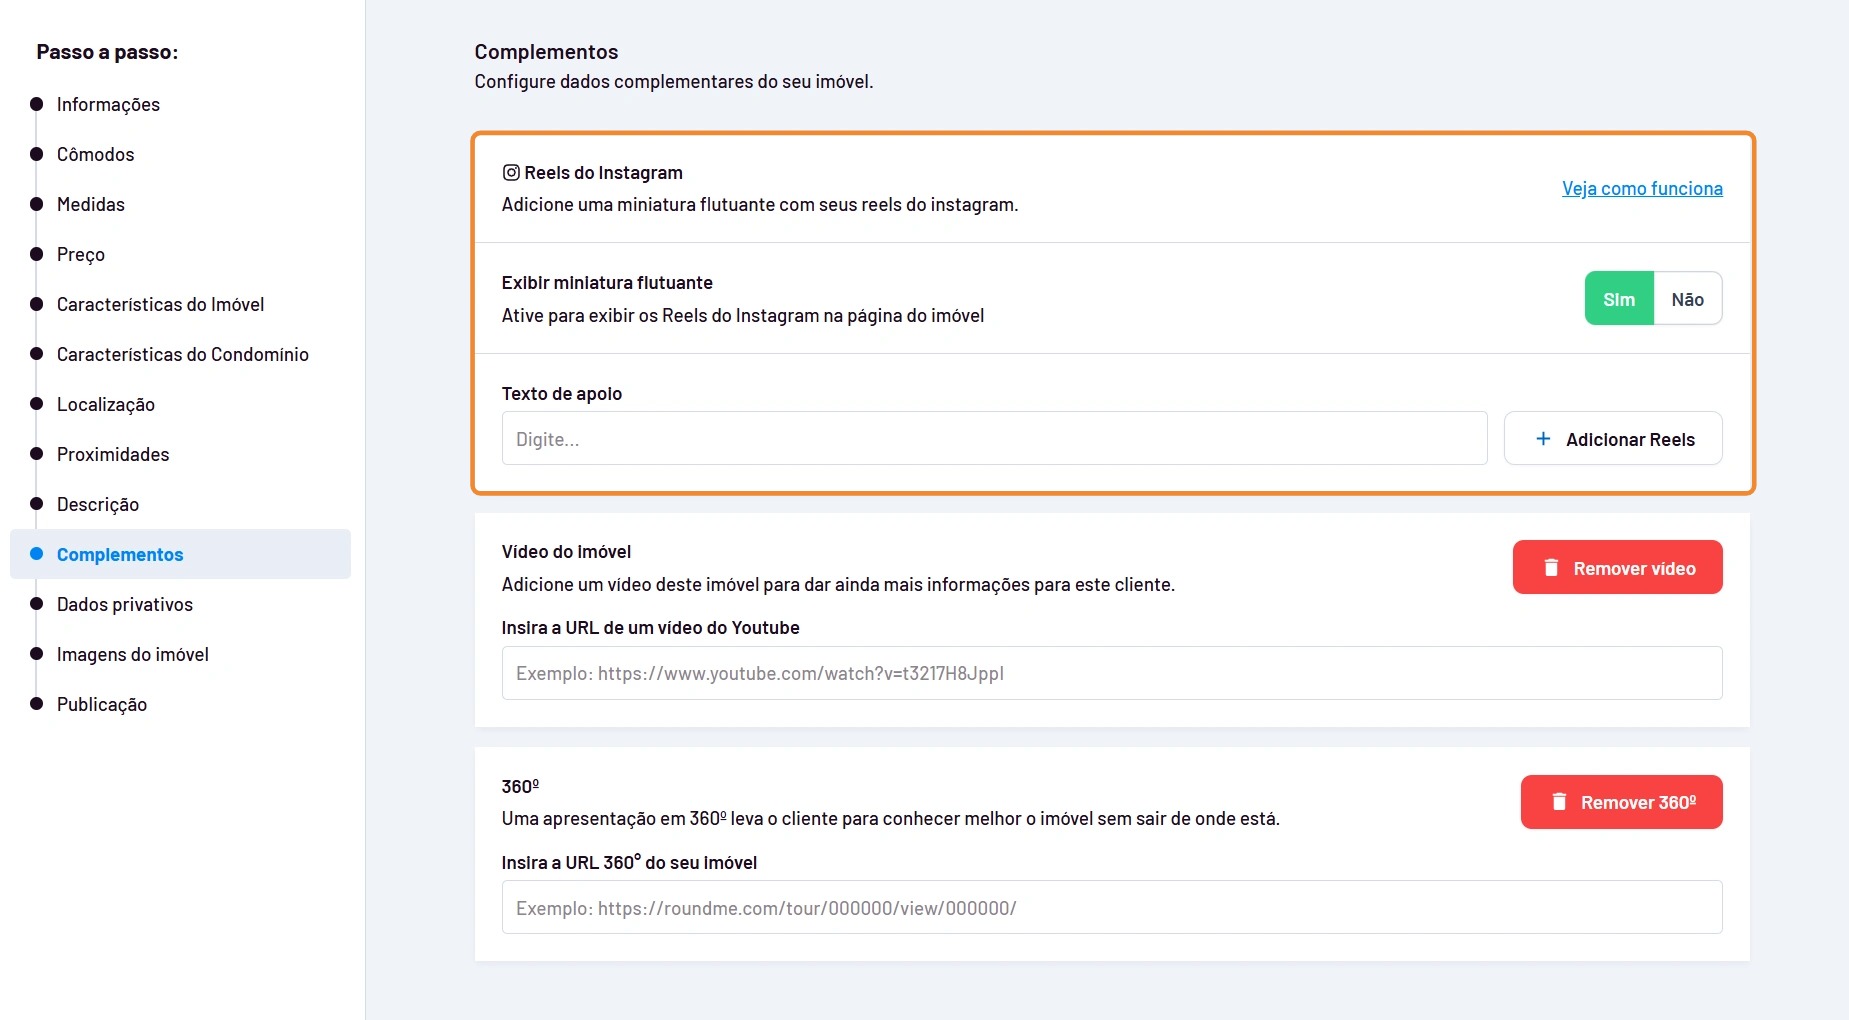This screenshot has height=1020, width=1849.
Task: Click the Instagram logo icon beside Reels
Action: pyautogui.click(x=511, y=172)
